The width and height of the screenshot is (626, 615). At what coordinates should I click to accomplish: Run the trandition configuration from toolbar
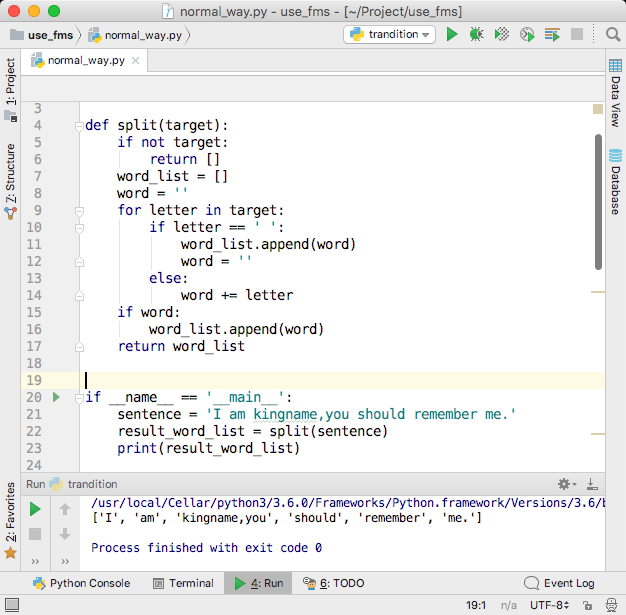coord(452,34)
